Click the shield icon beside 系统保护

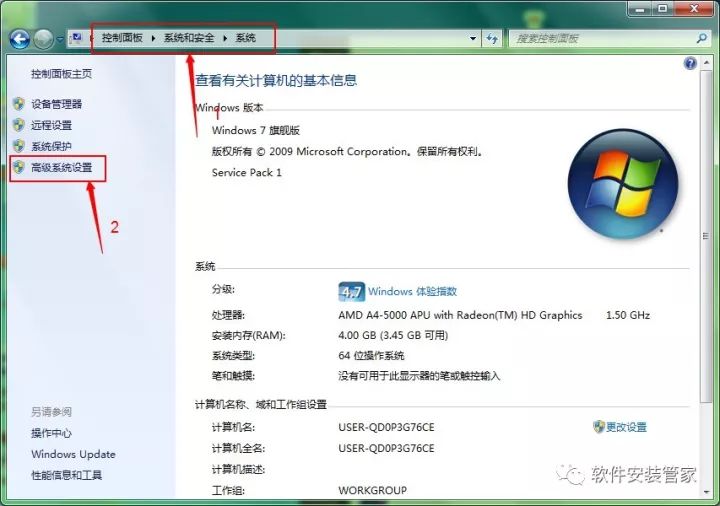point(18,147)
